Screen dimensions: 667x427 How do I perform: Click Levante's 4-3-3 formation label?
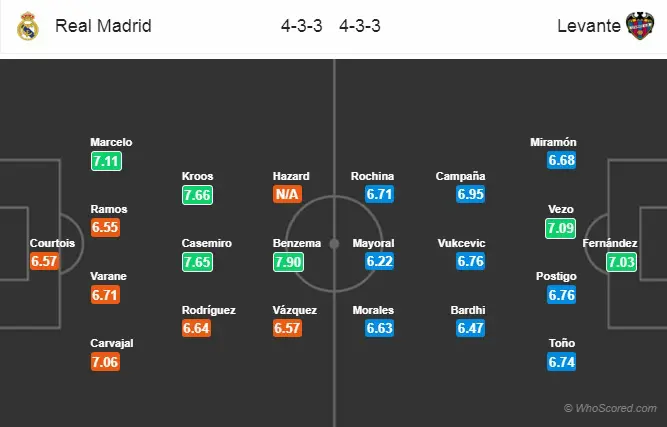coord(360,26)
